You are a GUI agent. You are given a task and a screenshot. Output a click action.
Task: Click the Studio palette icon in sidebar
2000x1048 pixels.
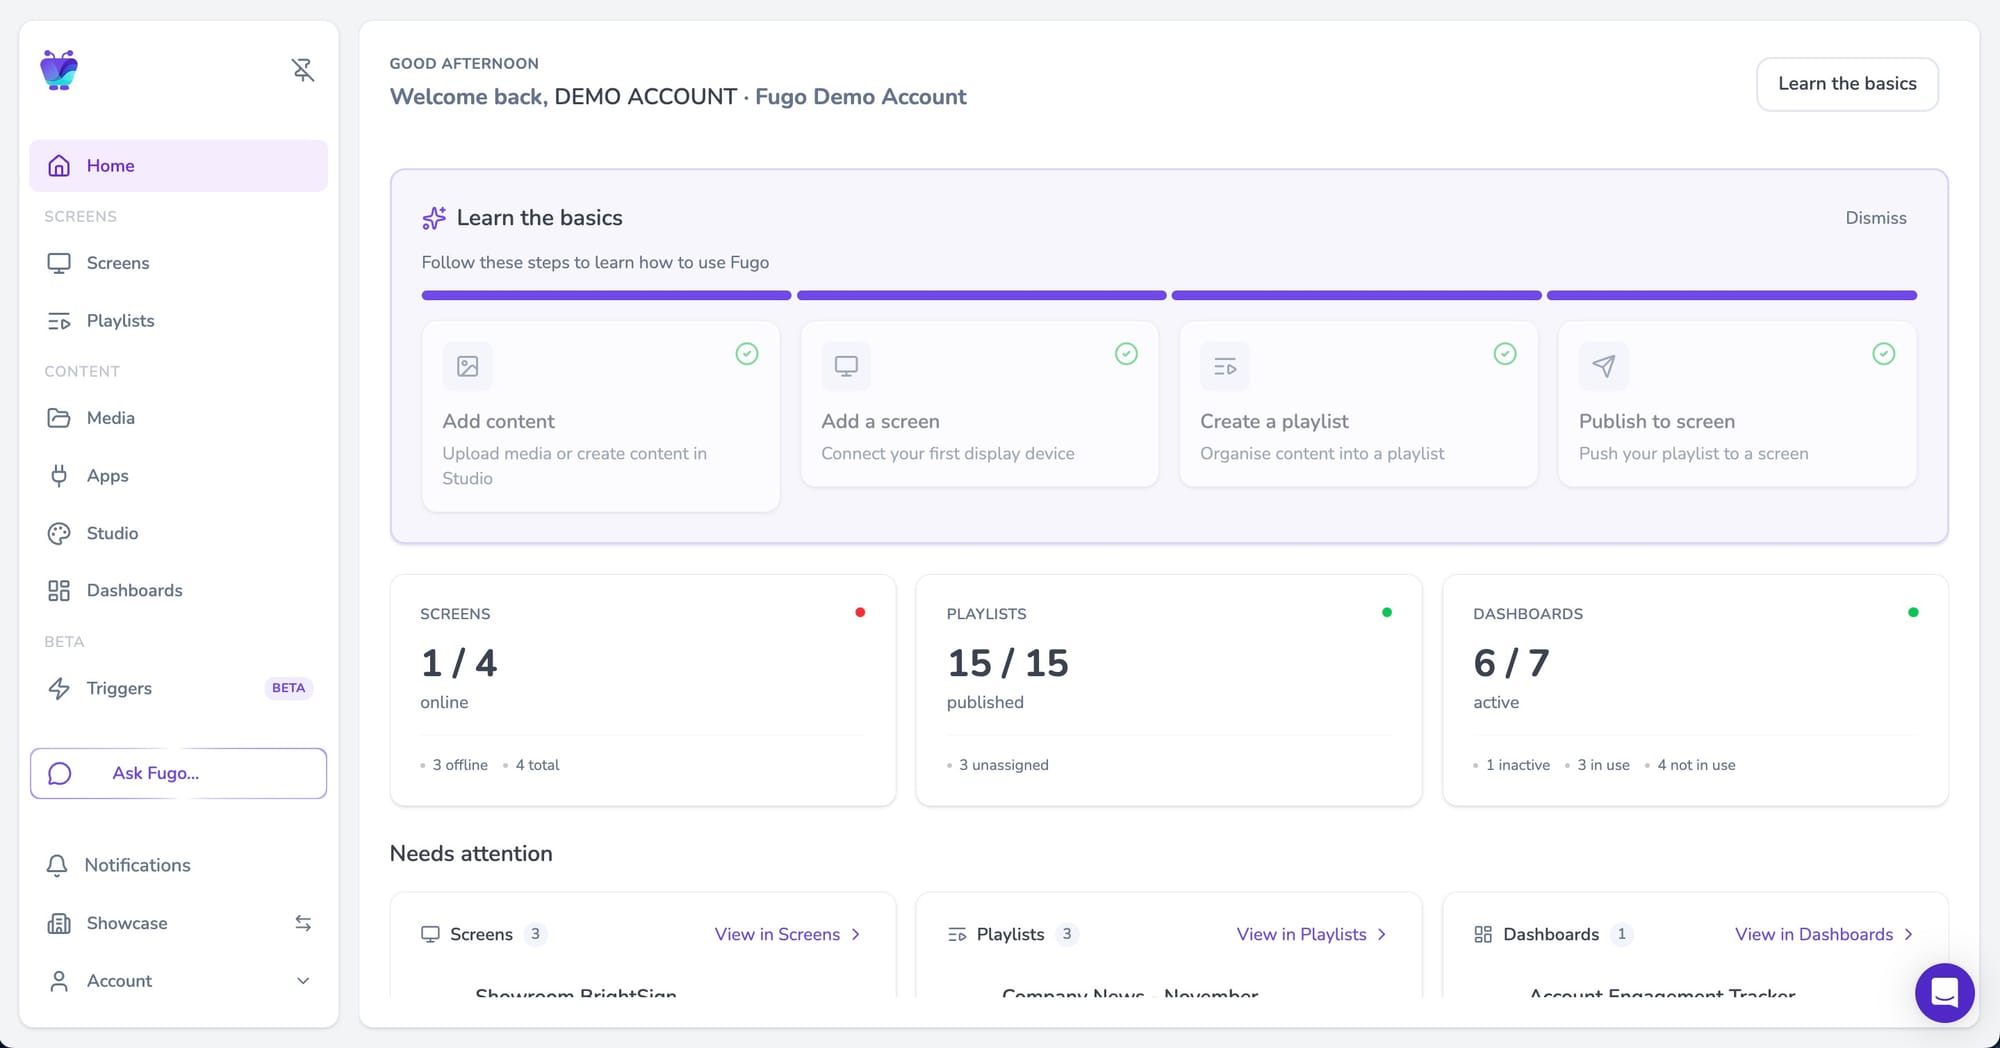(x=59, y=533)
